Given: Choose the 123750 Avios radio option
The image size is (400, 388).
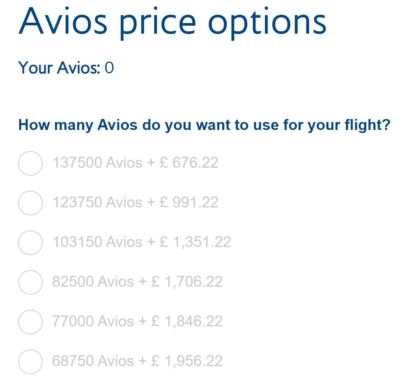Looking at the screenshot, I should coord(30,203).
